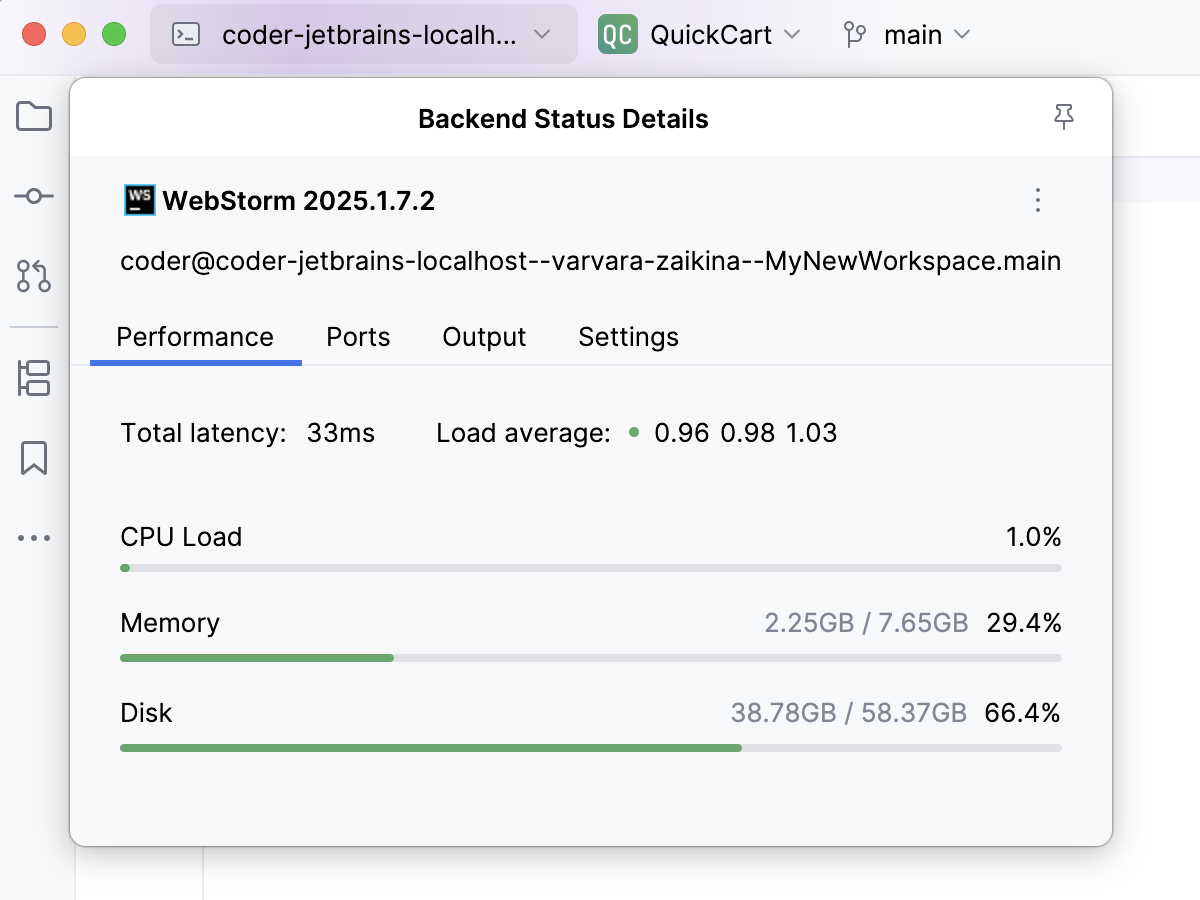The image size is (1200, 900).
Task: Click the 66.4% disk percentage
Action: click(1023, 713)
